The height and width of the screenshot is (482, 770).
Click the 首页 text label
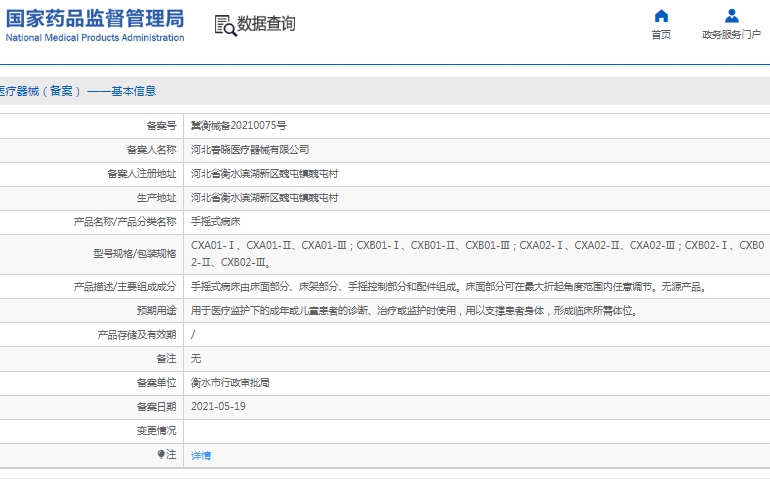(661, 34)
